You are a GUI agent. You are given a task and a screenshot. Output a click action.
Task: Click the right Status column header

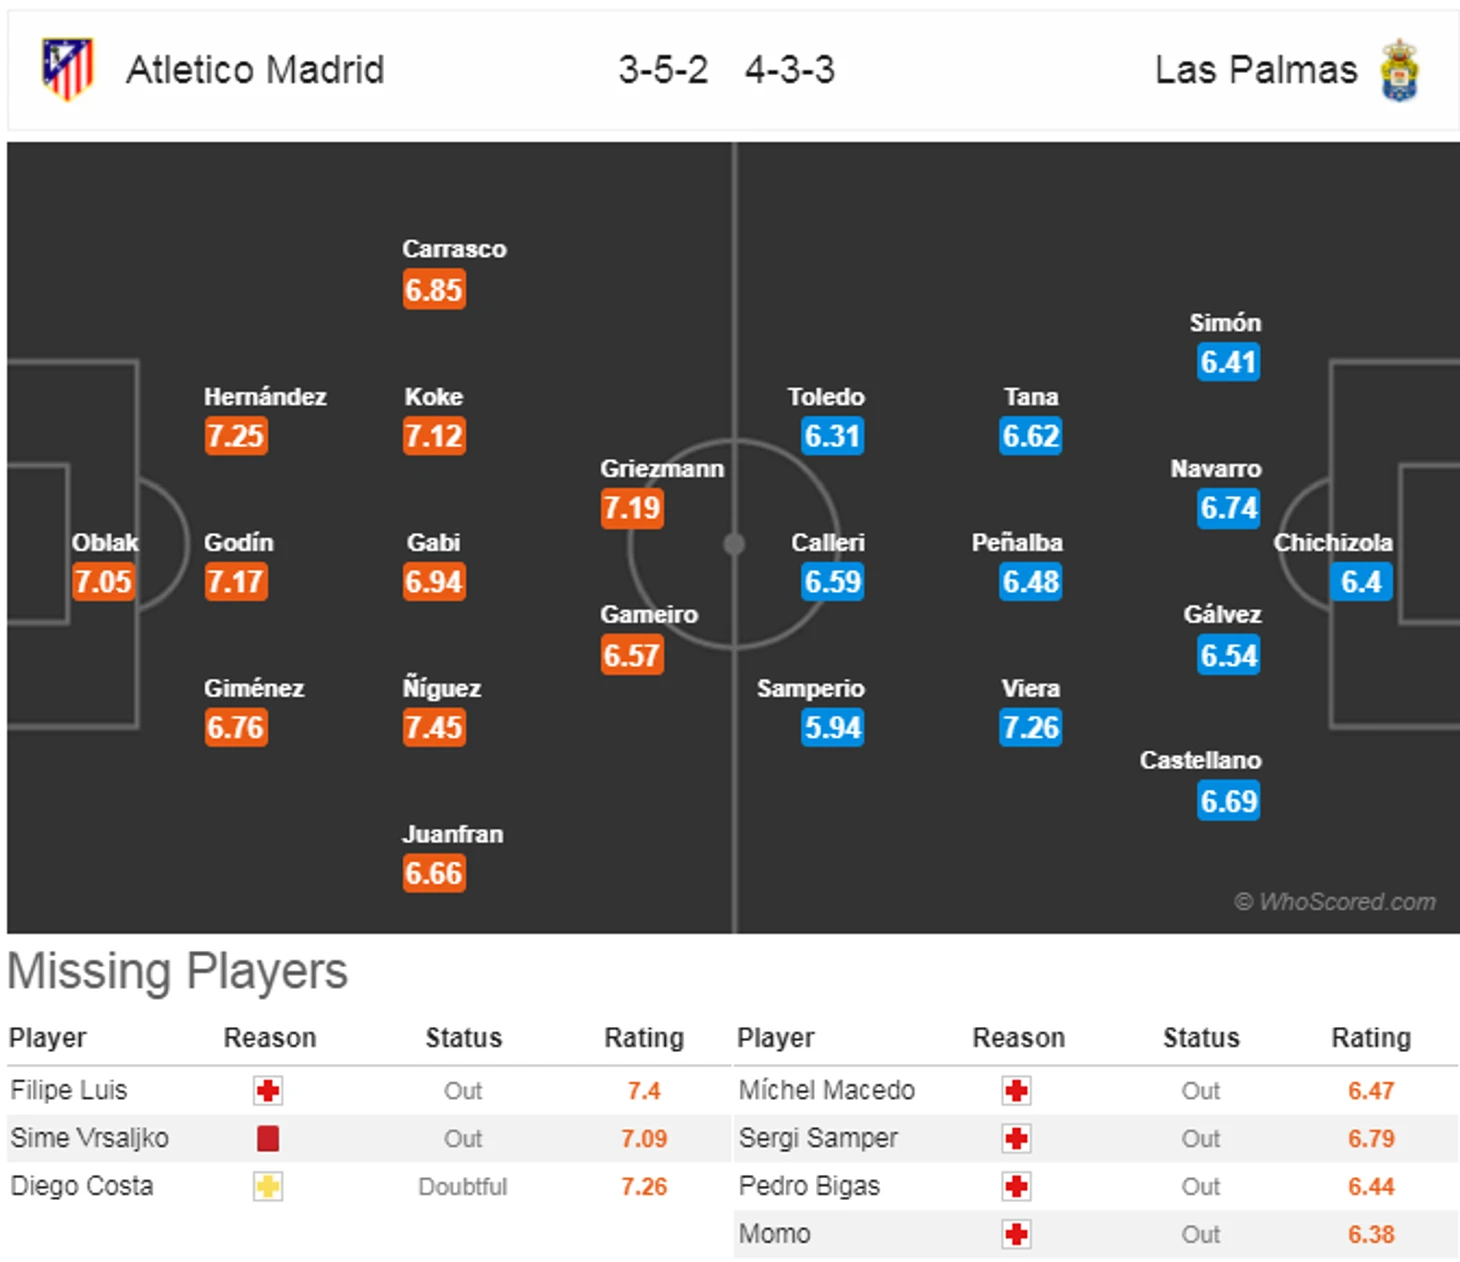[x=1201, y=1038]
